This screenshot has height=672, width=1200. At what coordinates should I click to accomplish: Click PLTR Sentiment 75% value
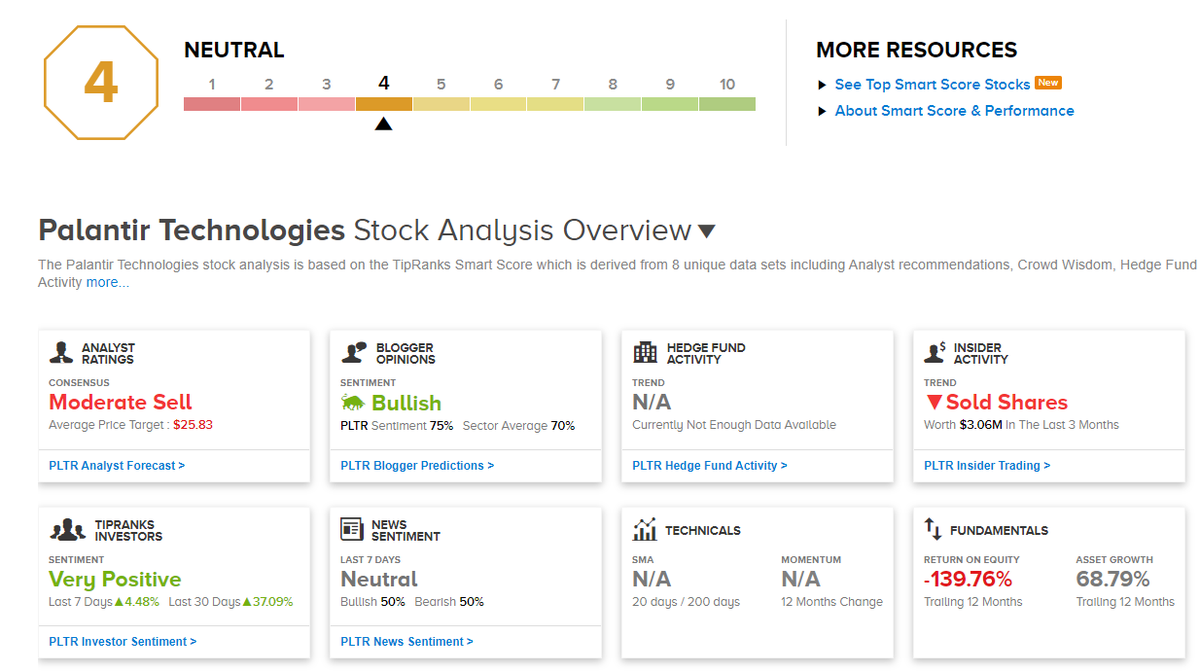pyautogui.click(x=441, y=426)
